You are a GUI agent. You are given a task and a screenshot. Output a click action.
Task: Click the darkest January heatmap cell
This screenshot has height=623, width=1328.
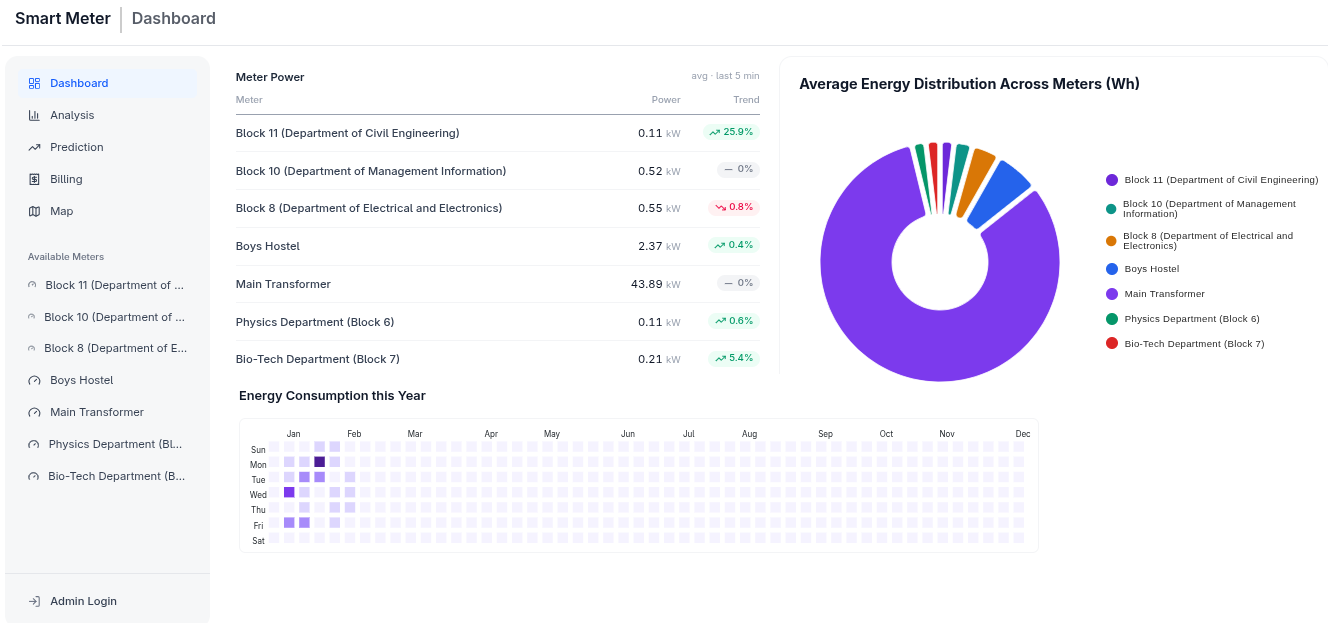320,462
